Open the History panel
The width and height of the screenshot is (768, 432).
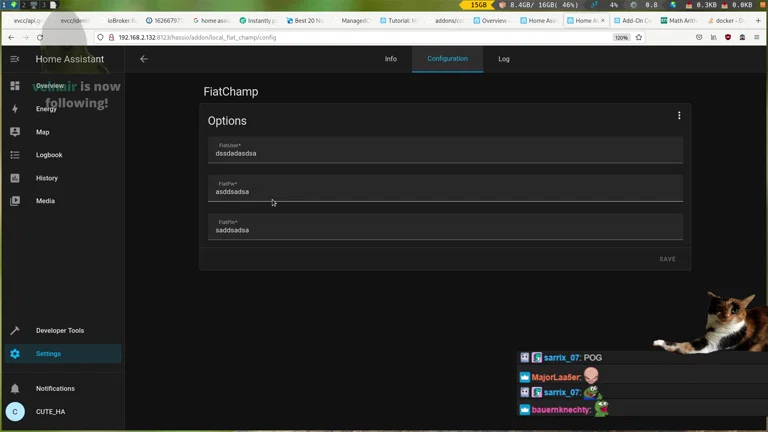(47, 178)
